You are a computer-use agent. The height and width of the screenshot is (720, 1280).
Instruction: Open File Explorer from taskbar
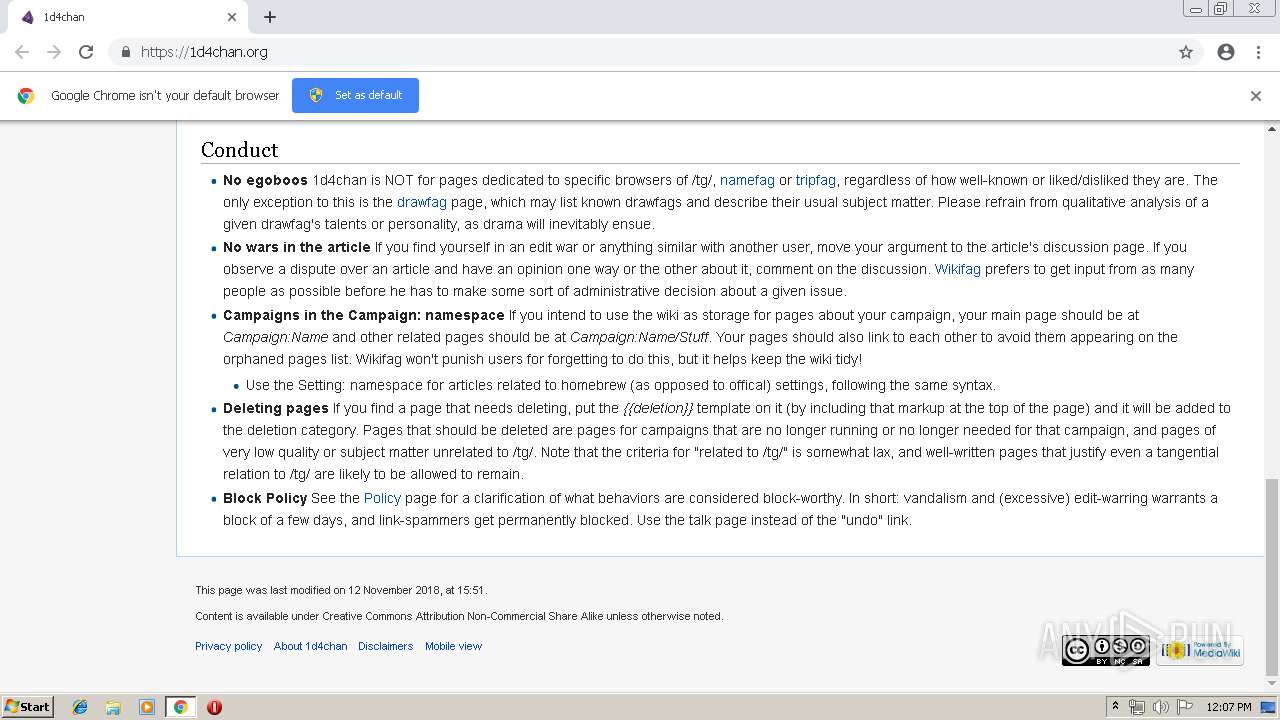(113, 707)
